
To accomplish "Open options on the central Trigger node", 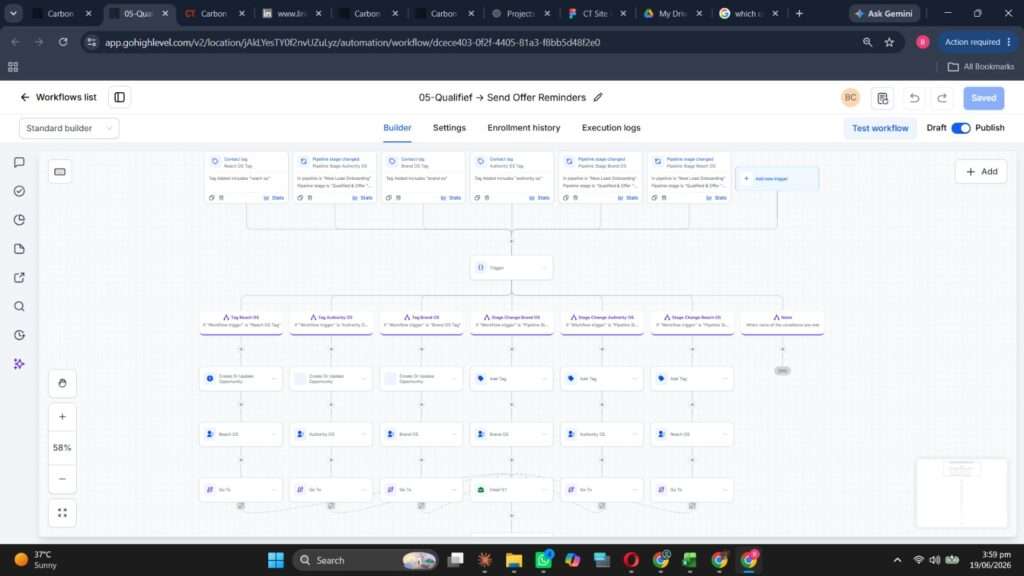I will click(x=545, y=268).
